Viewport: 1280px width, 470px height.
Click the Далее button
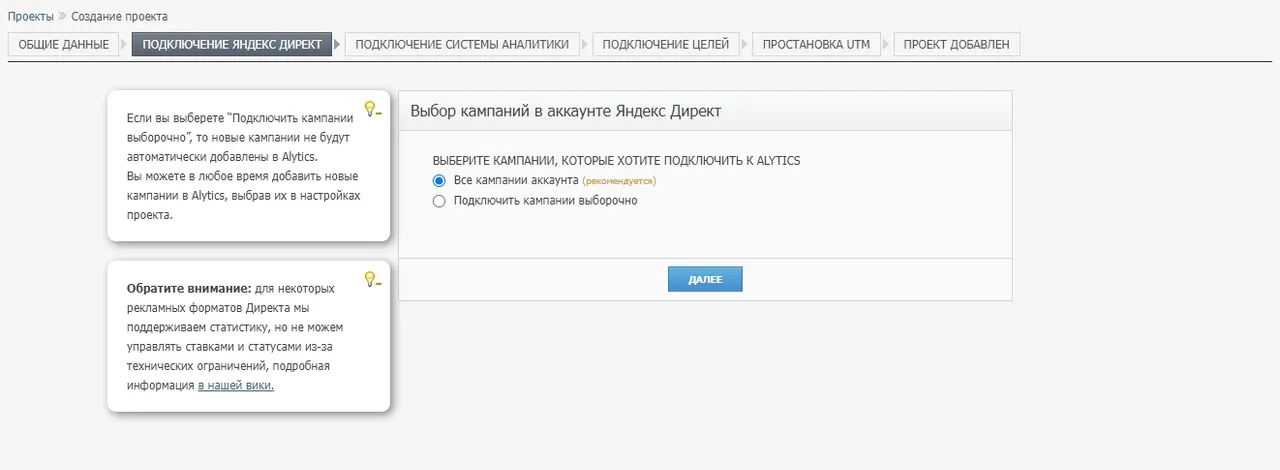click(705, 279)
